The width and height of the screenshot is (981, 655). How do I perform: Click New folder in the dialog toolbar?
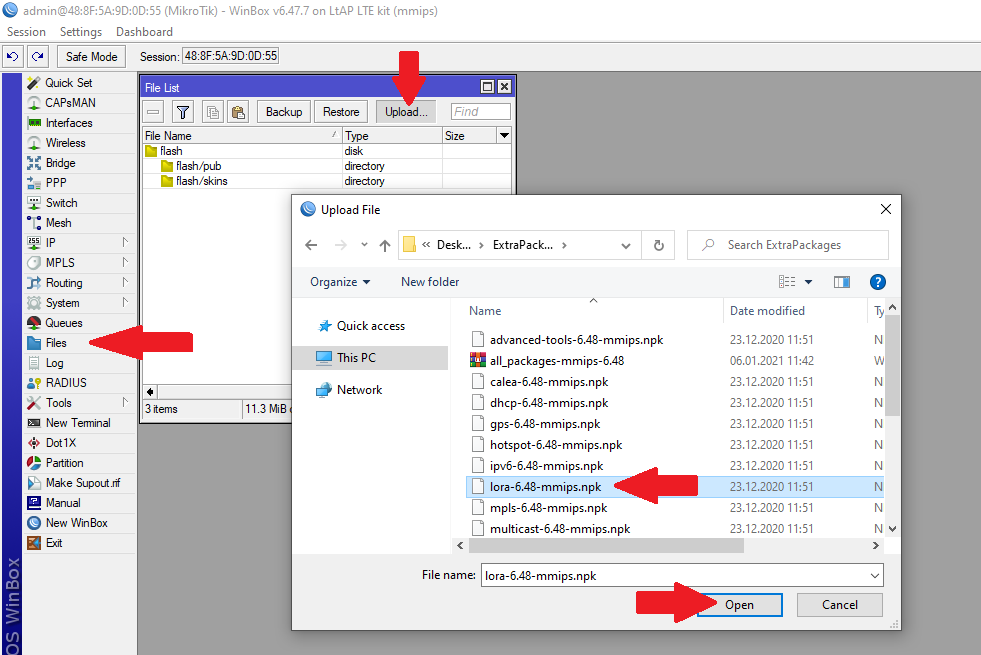click(430, 282)
